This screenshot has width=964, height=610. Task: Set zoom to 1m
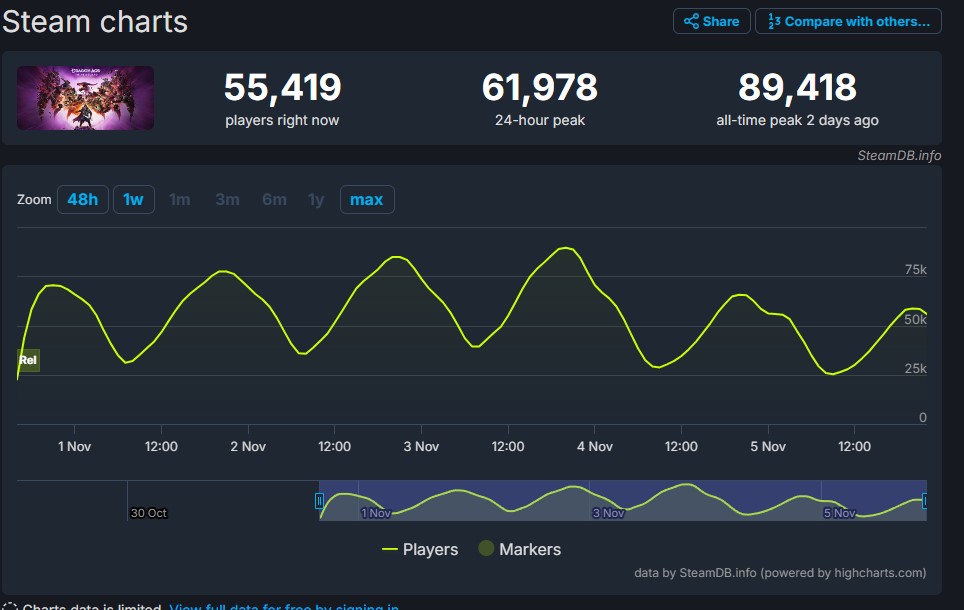point(180,199)
